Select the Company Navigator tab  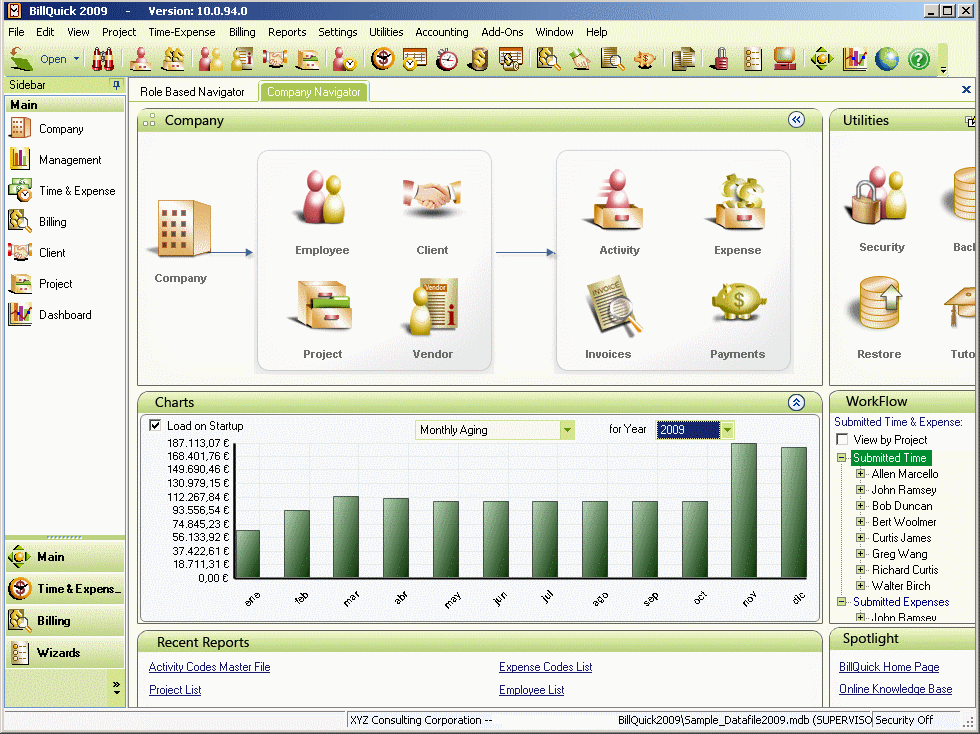tap(314, 92)
